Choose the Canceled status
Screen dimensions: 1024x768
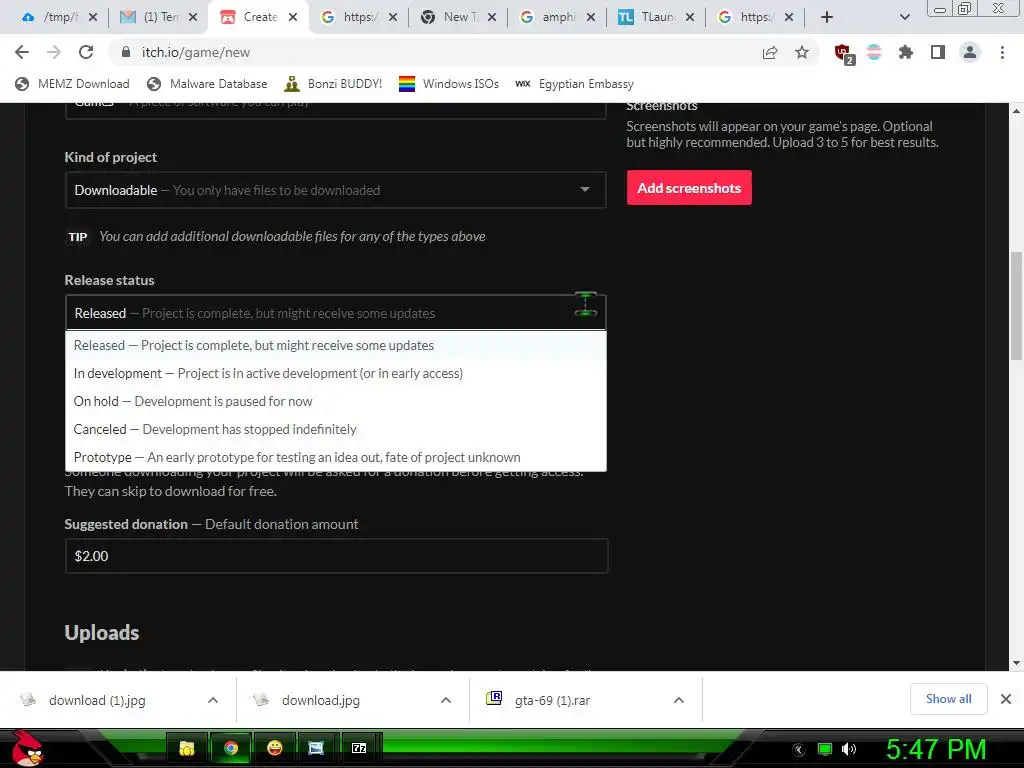click(x=336, y=429)
